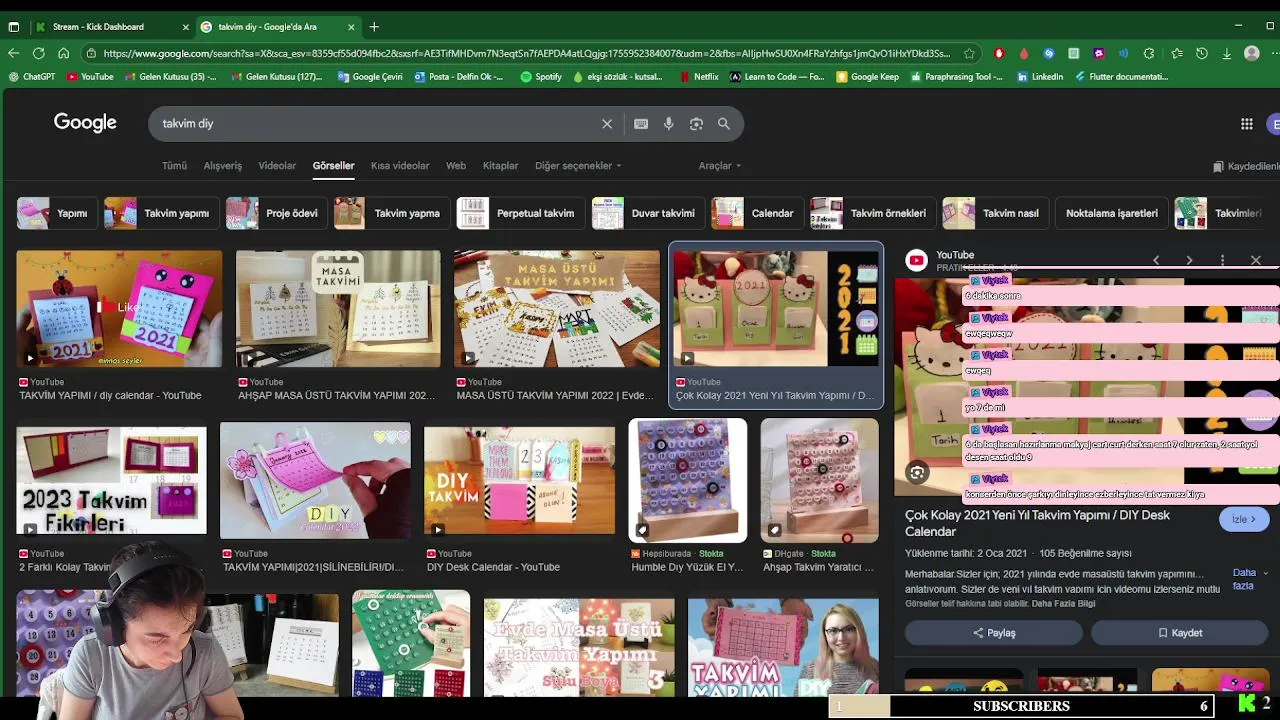Image resolution: width=1280 pixels, height=720 pixels.
Task: Open the downloads arrow icon
Action: (x=1227, y=53)
